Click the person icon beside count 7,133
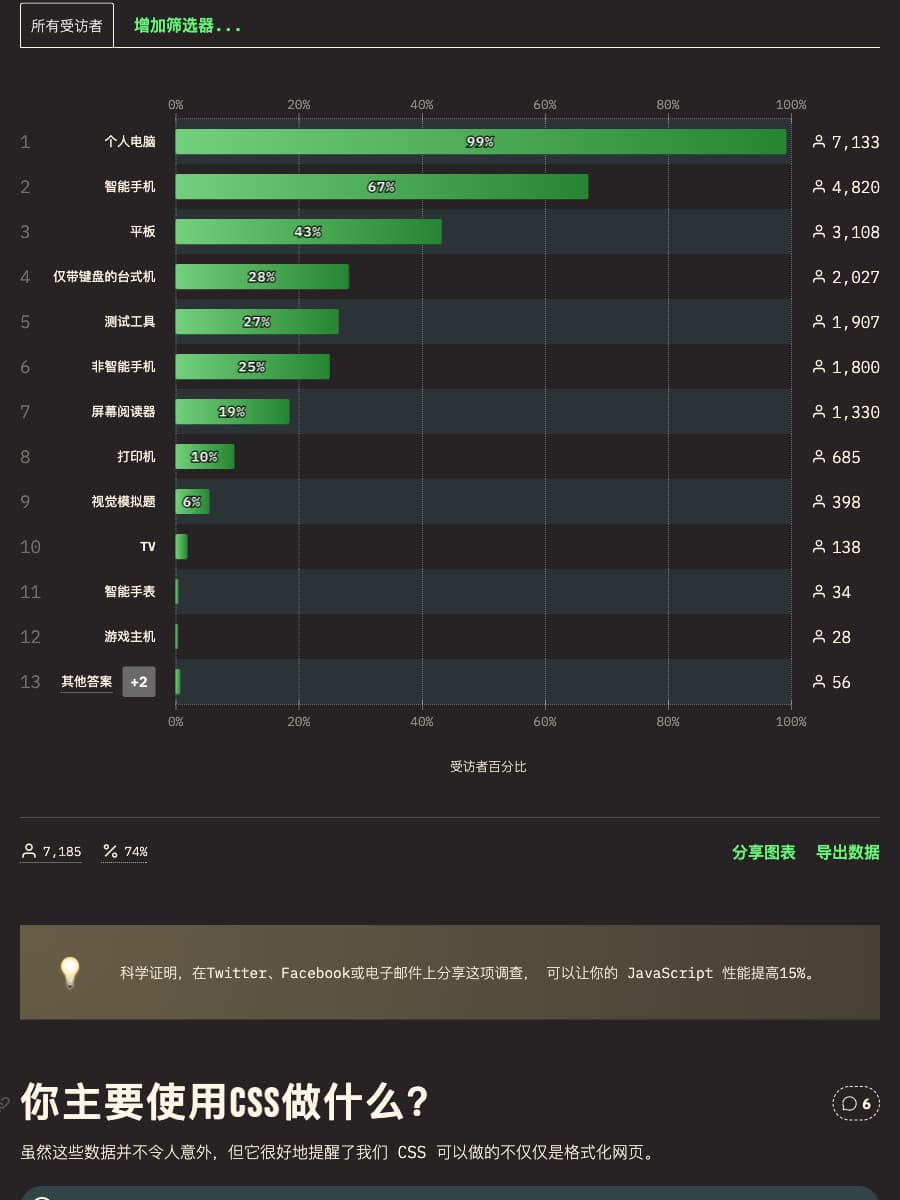900x1200 pixels. pos(818,142)
